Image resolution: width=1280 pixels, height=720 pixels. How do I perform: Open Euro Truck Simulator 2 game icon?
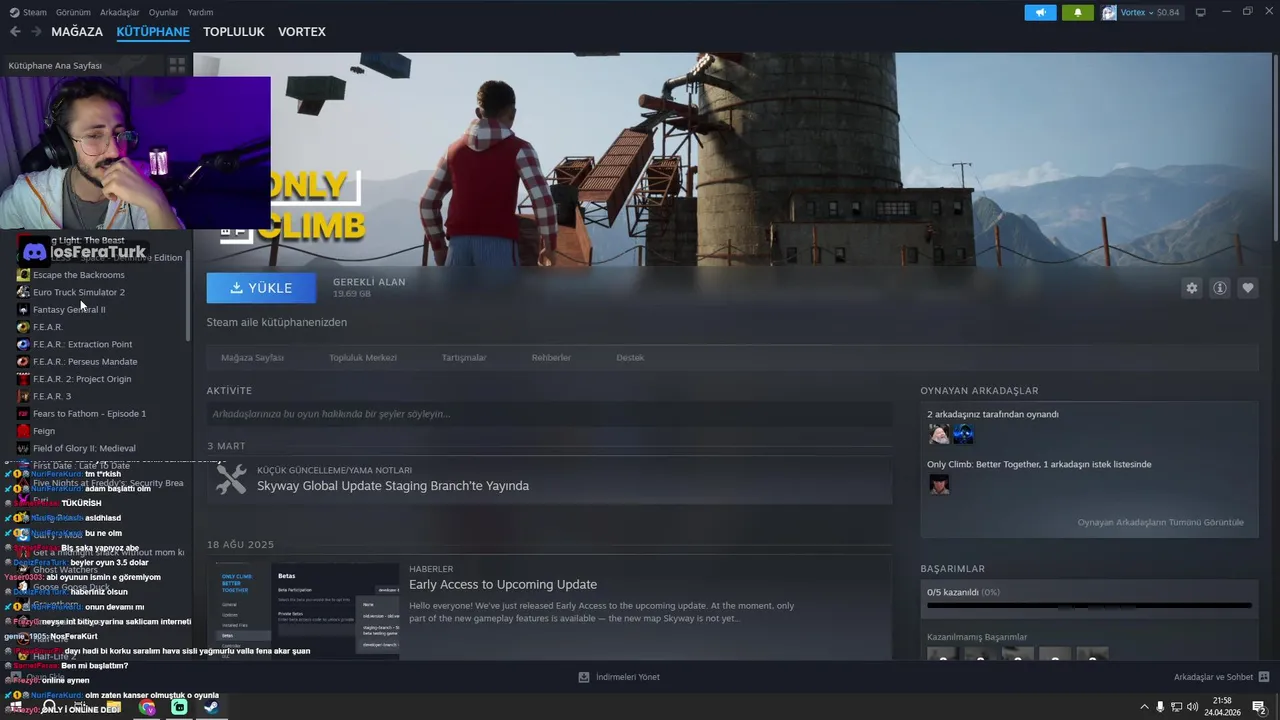[23, 292]
